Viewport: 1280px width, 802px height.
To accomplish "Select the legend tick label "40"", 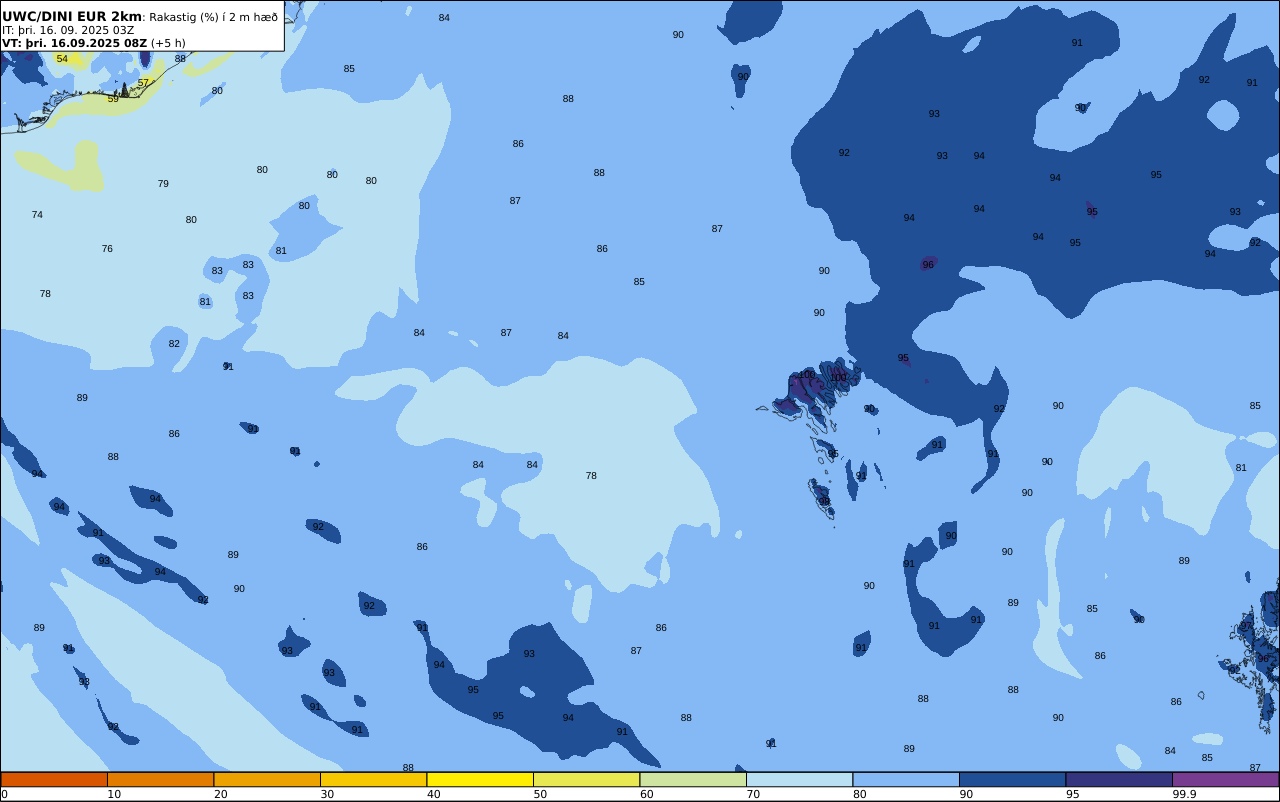I will (434, 795).
